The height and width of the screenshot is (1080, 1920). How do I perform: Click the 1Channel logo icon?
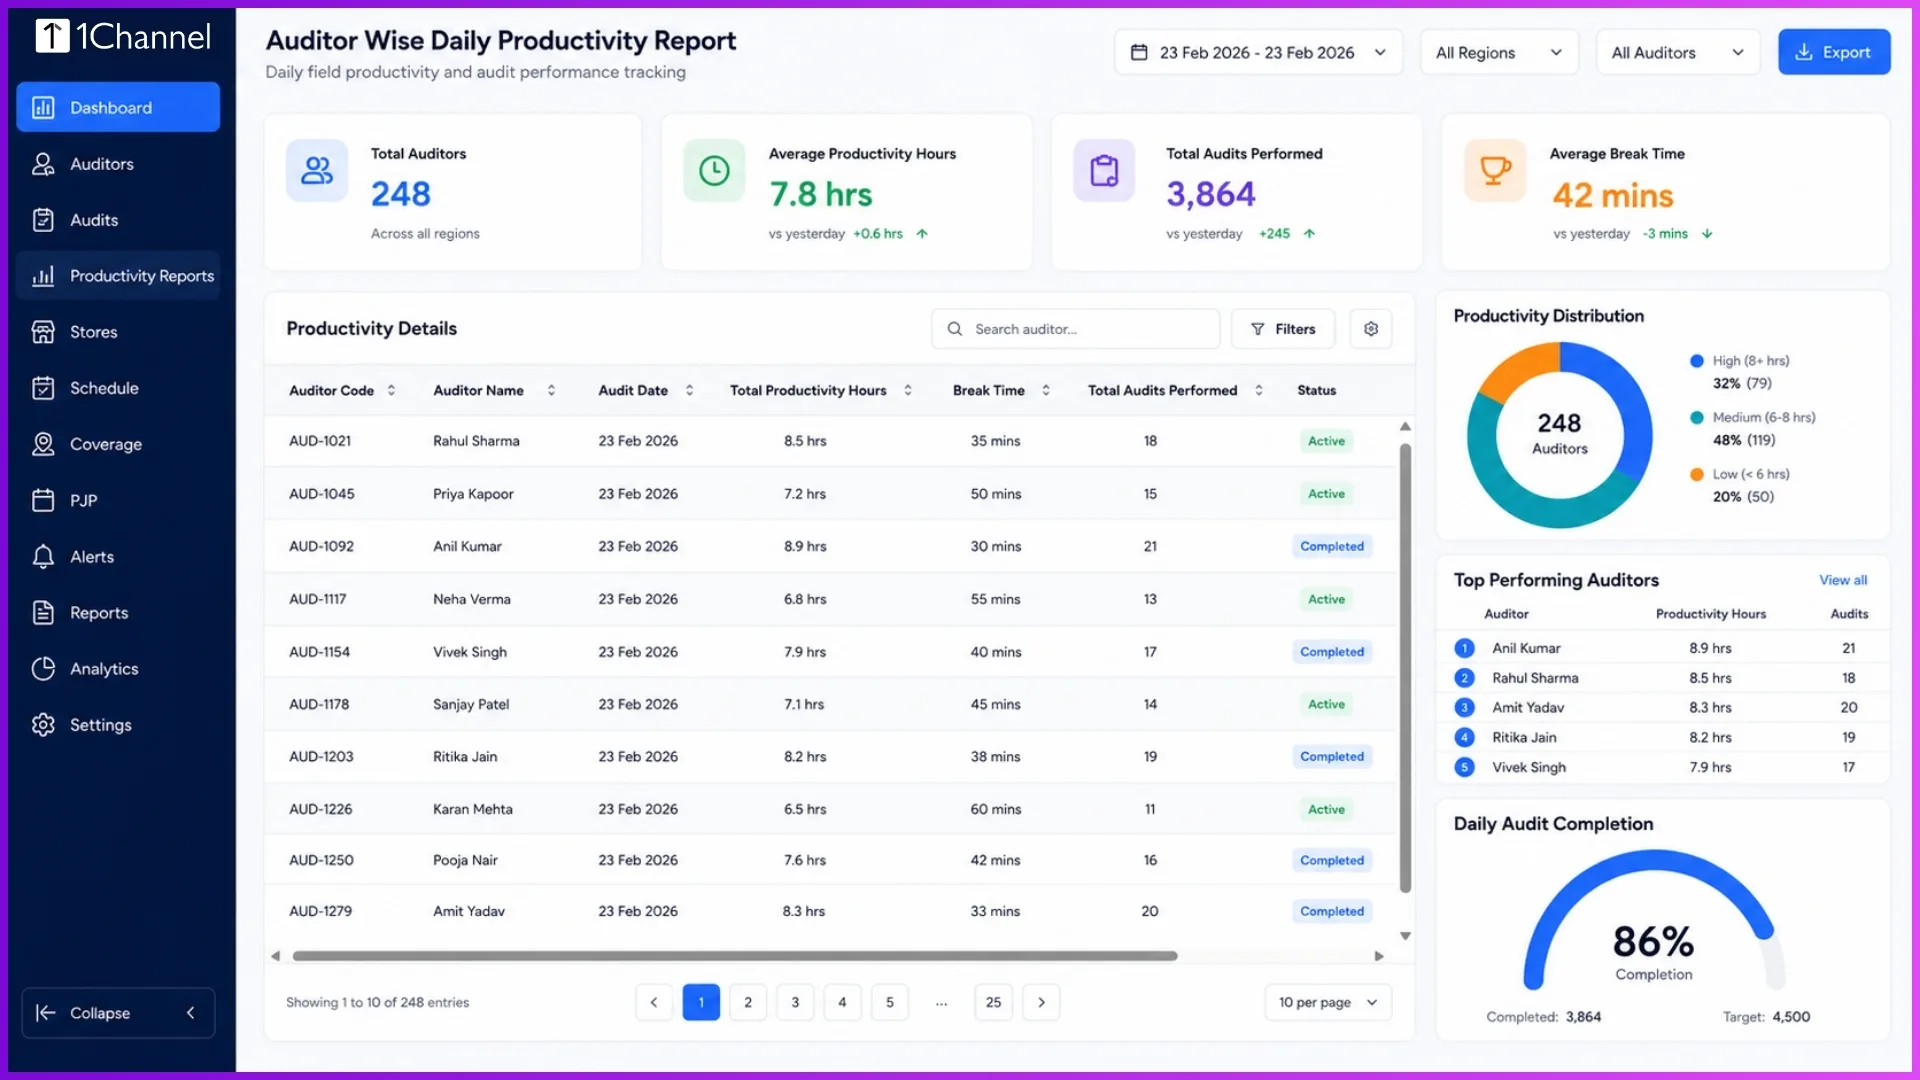(x=52, y=36)
